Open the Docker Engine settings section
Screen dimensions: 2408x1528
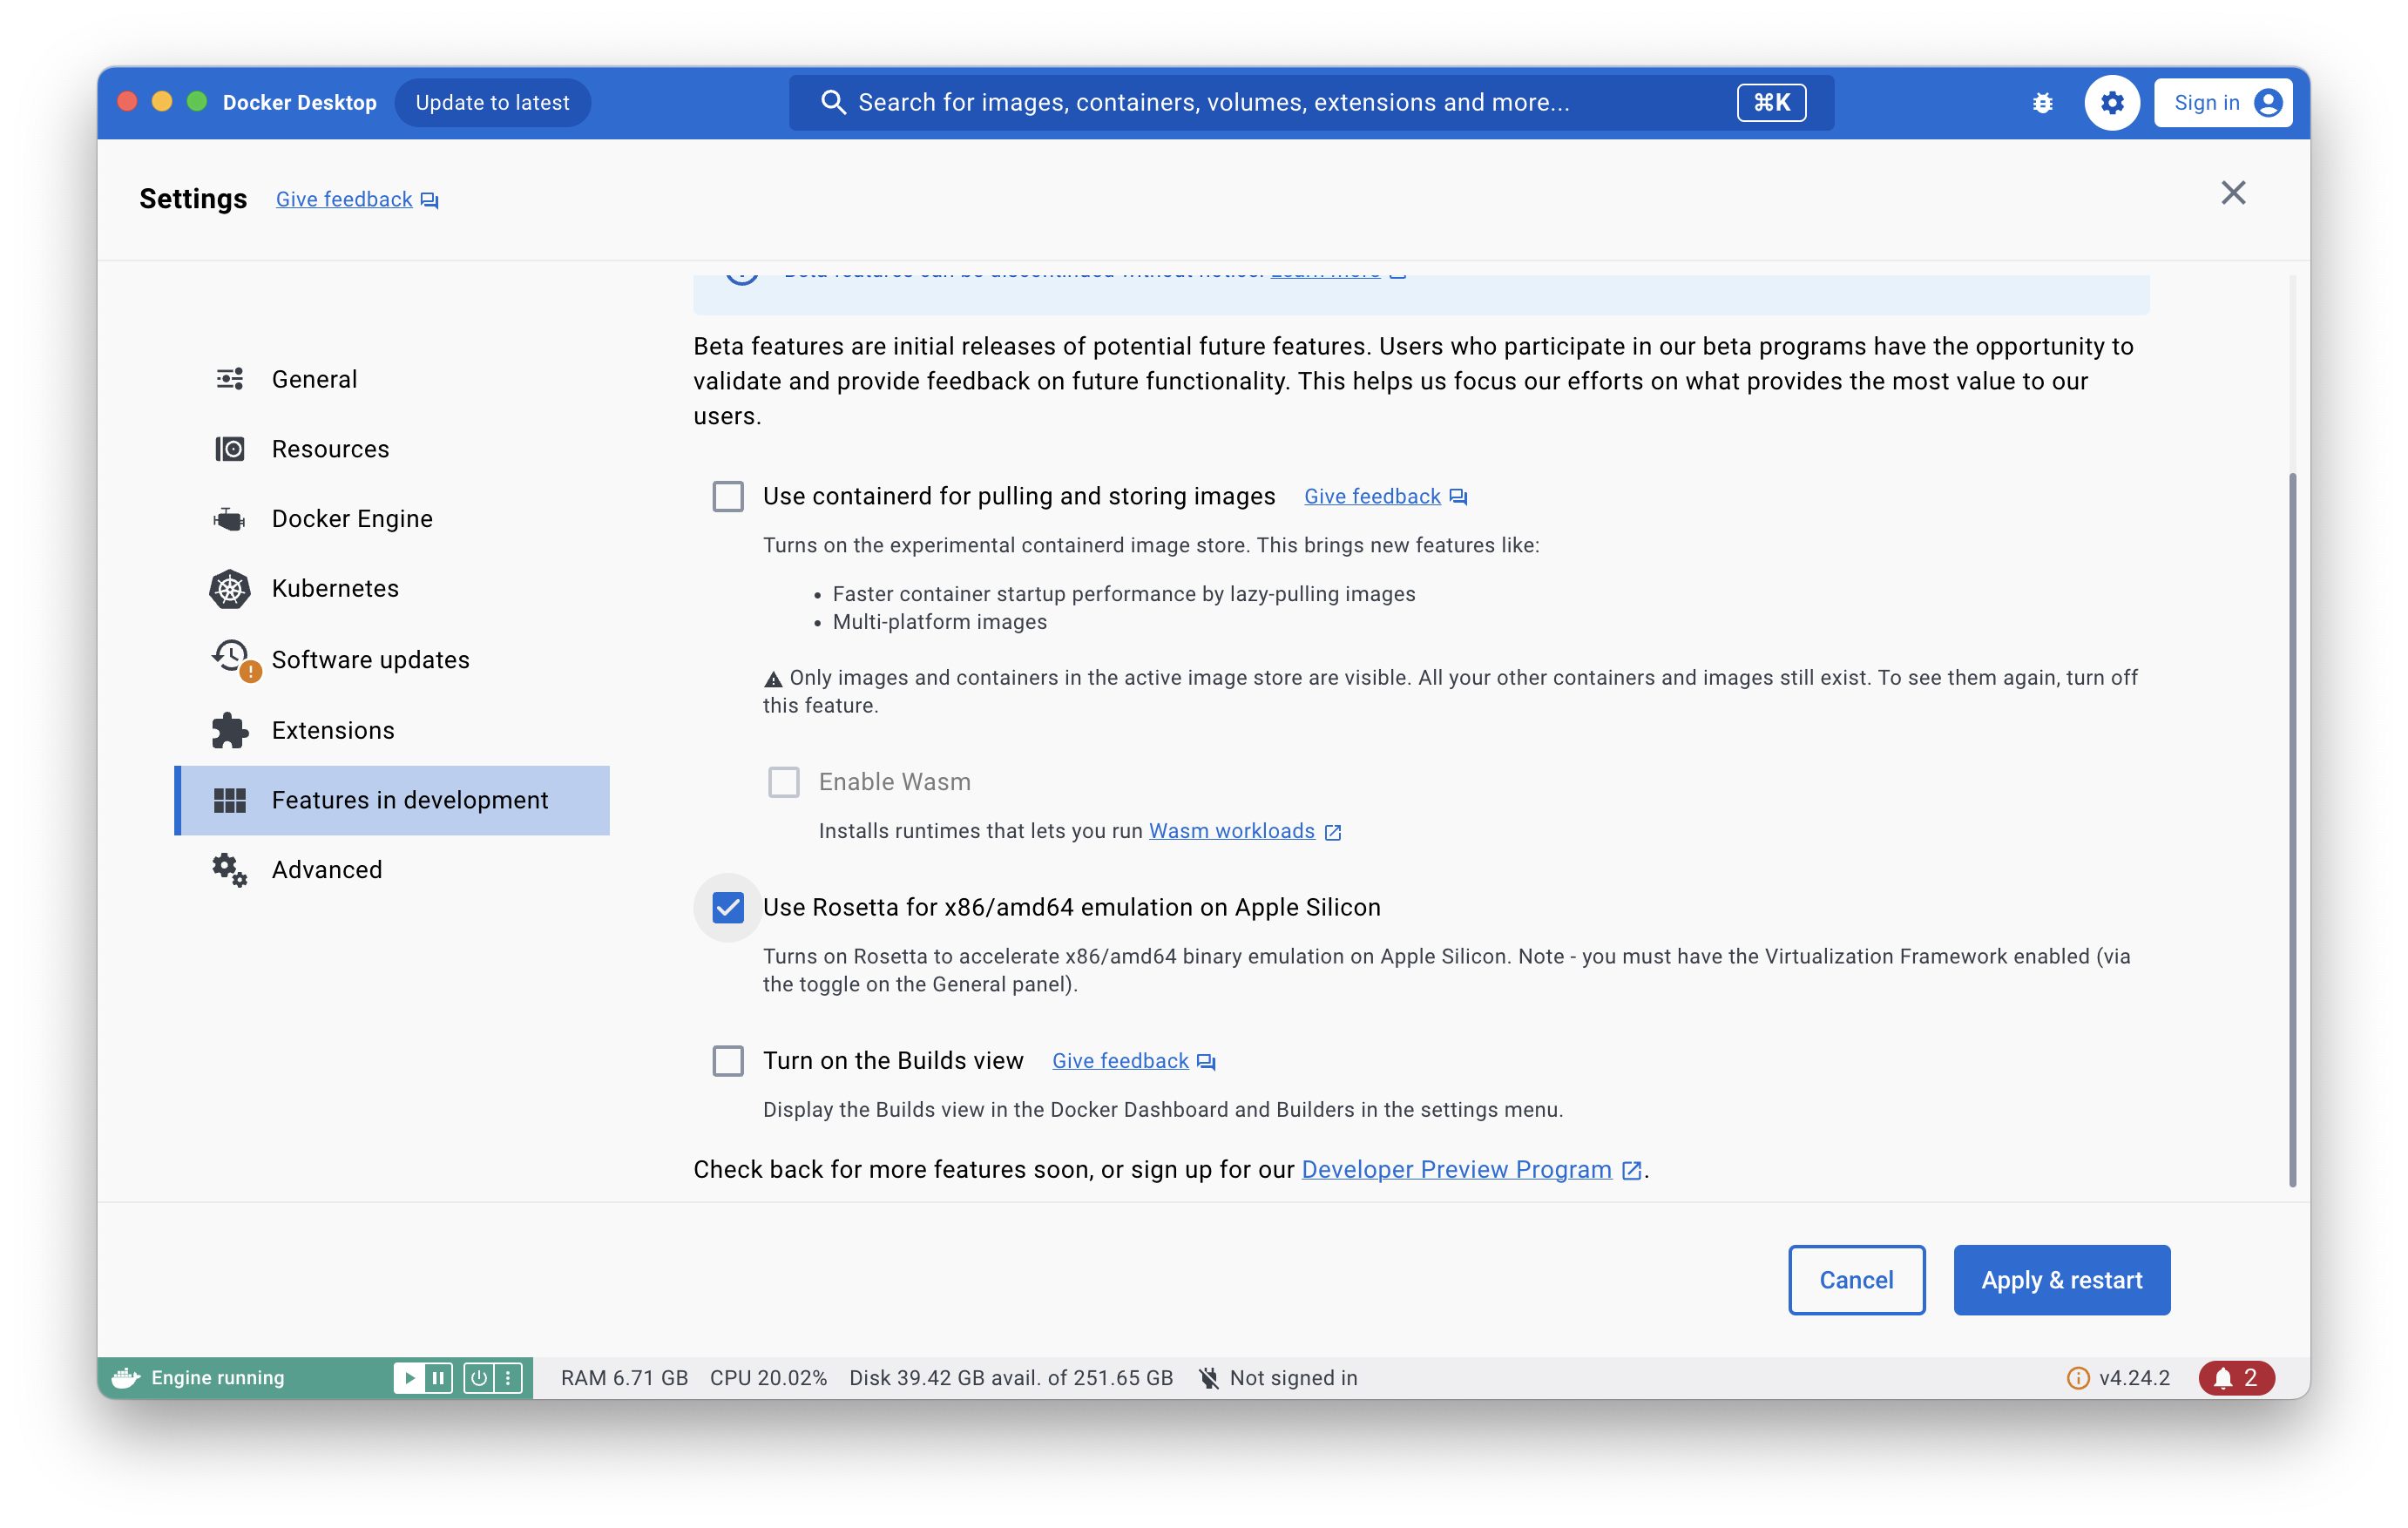click(x=392, y=519)
